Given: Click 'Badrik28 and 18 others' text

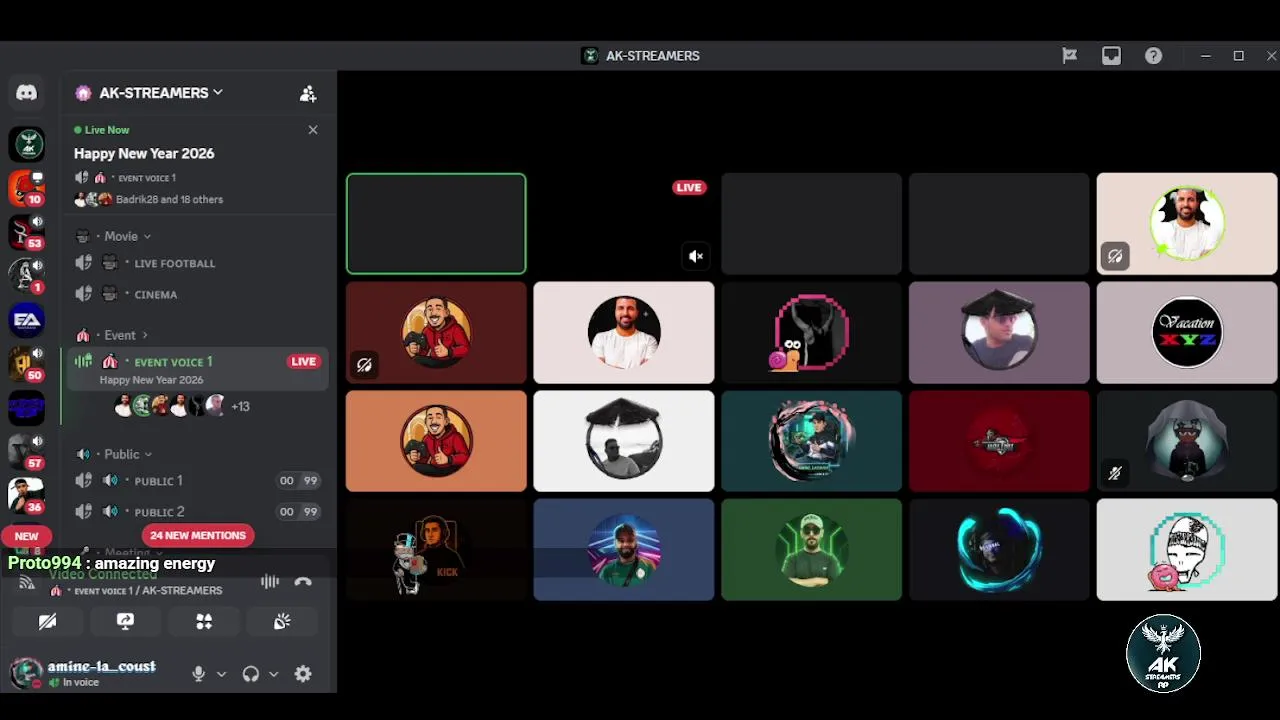Looking at the screenshot, I should 169,199.
